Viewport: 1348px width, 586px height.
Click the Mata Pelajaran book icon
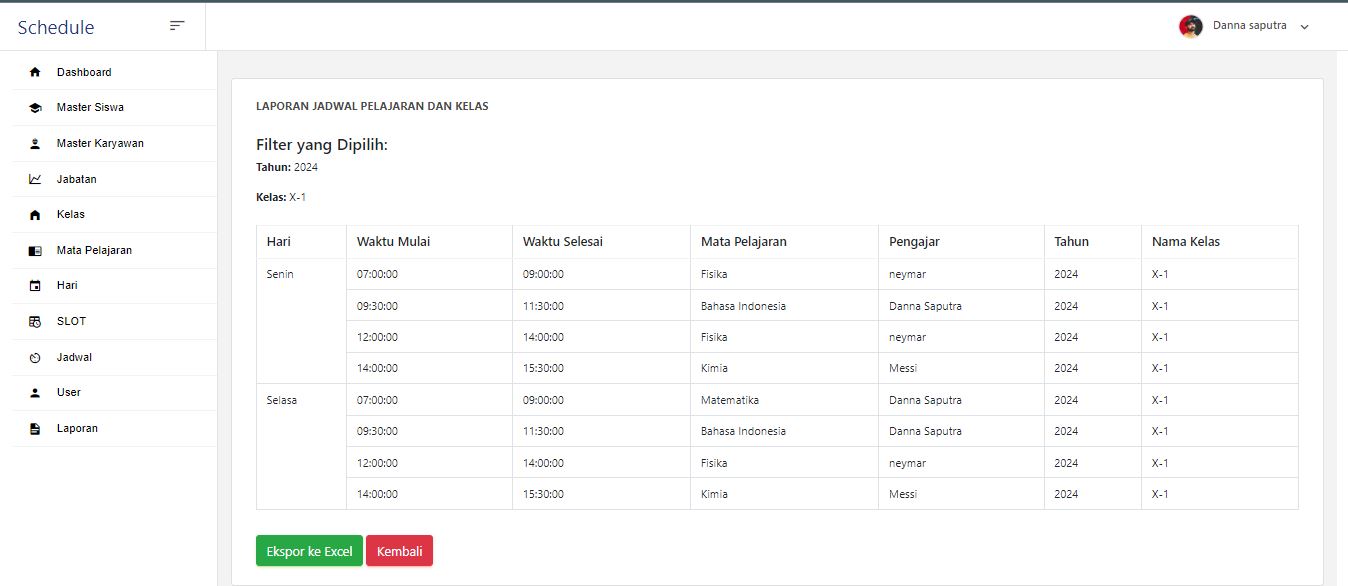[35, 251]
